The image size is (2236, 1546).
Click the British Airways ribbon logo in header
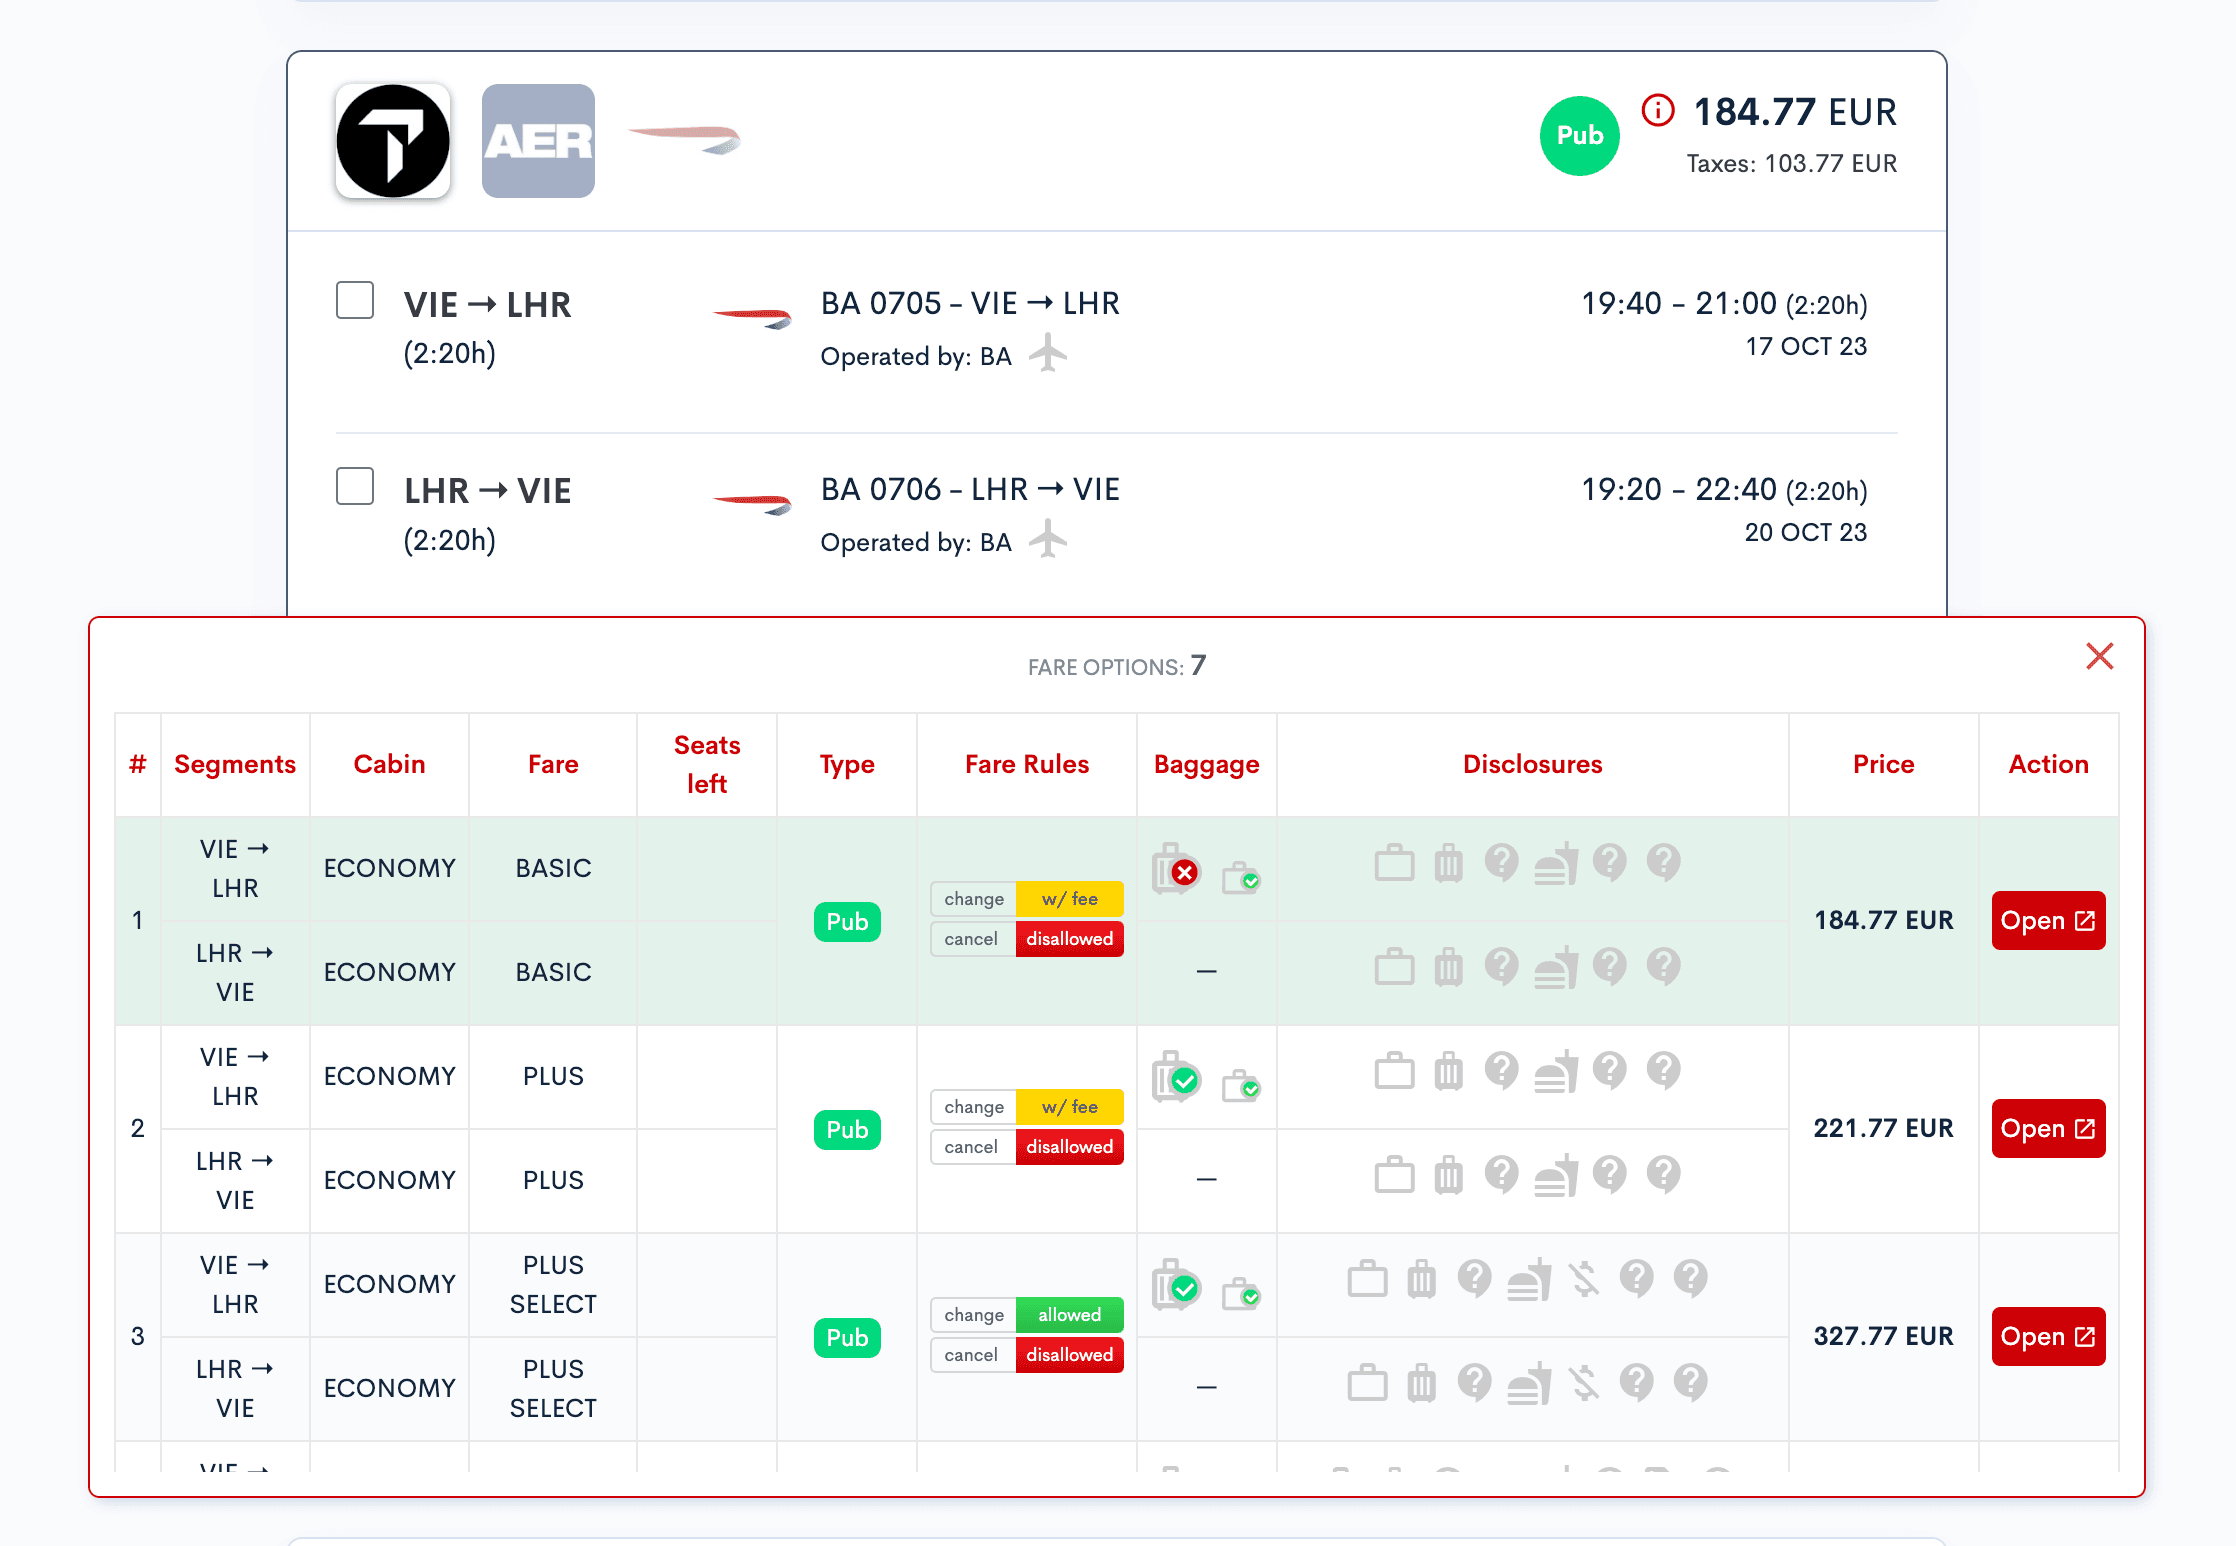685,139
